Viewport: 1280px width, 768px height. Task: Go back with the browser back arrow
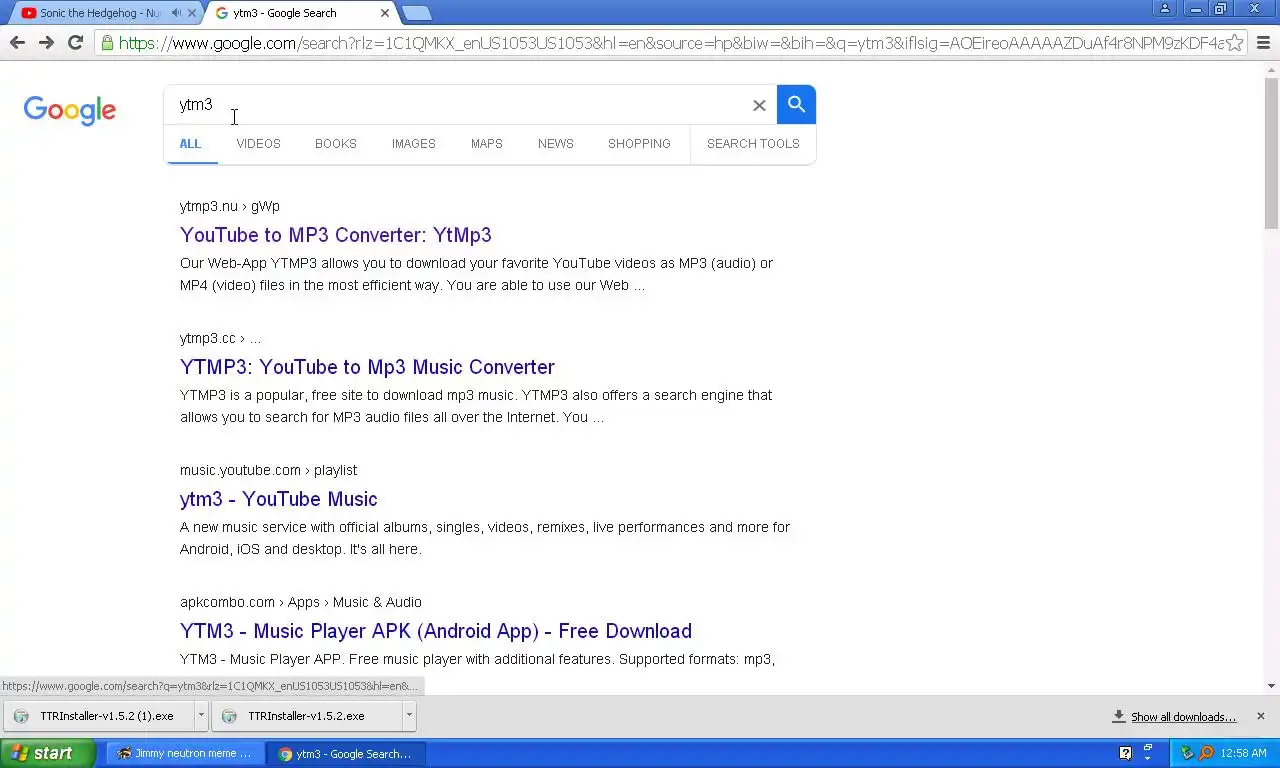point(17,43)
